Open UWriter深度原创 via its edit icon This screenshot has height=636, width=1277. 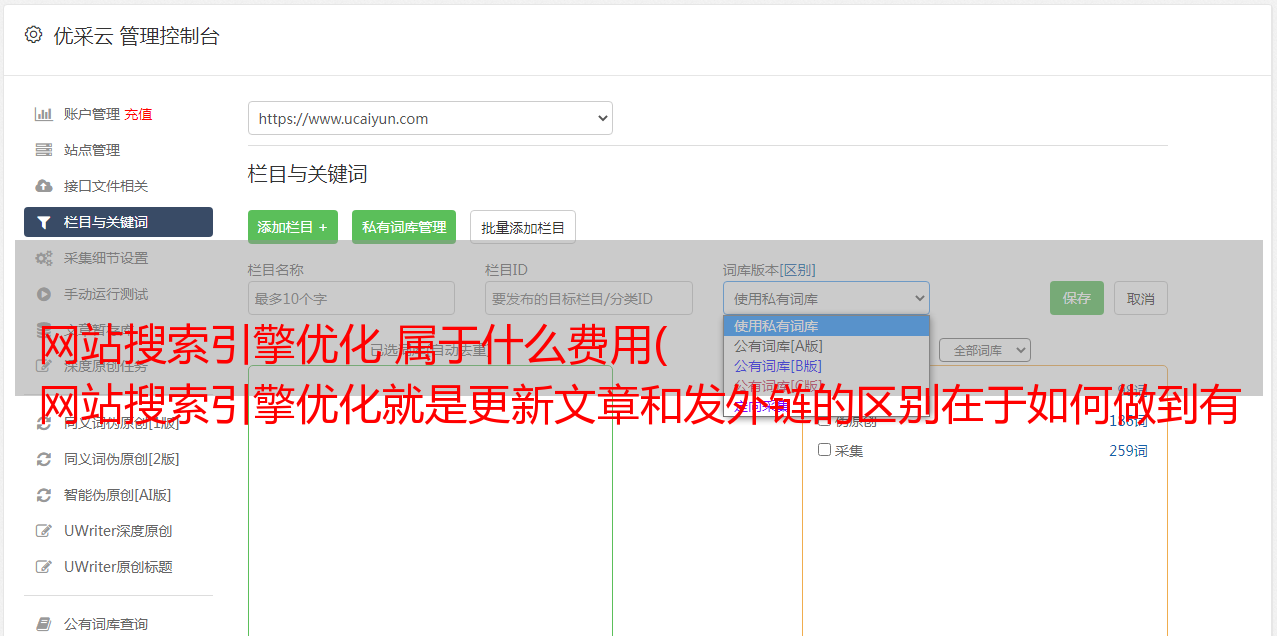pyautogui.click(x=44, y=531)
